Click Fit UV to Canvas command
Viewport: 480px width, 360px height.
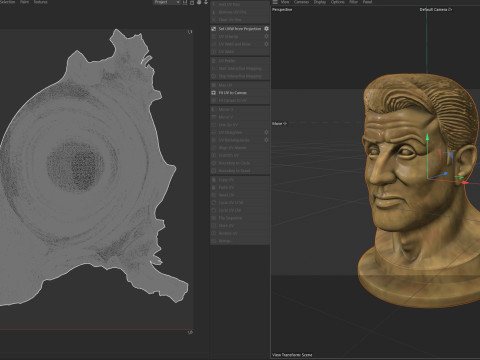click(232, 93)
